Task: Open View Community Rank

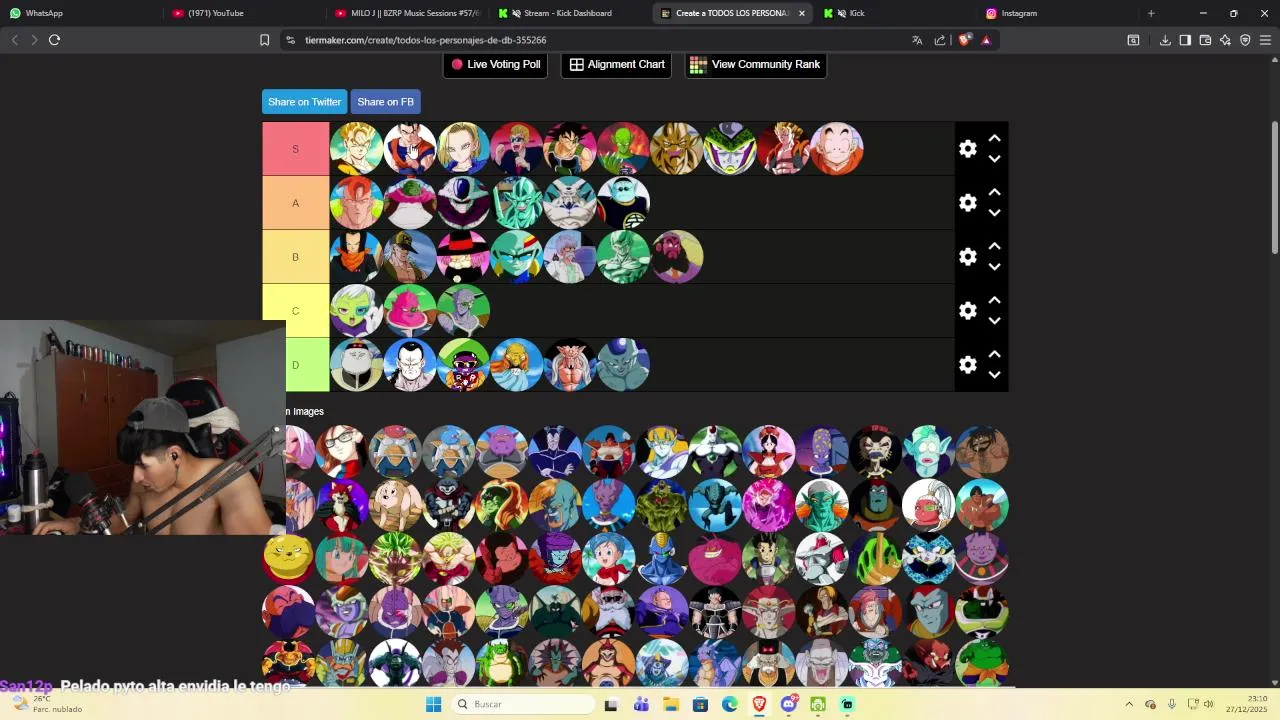Action: pyautogui.click(x=755, y=64)
